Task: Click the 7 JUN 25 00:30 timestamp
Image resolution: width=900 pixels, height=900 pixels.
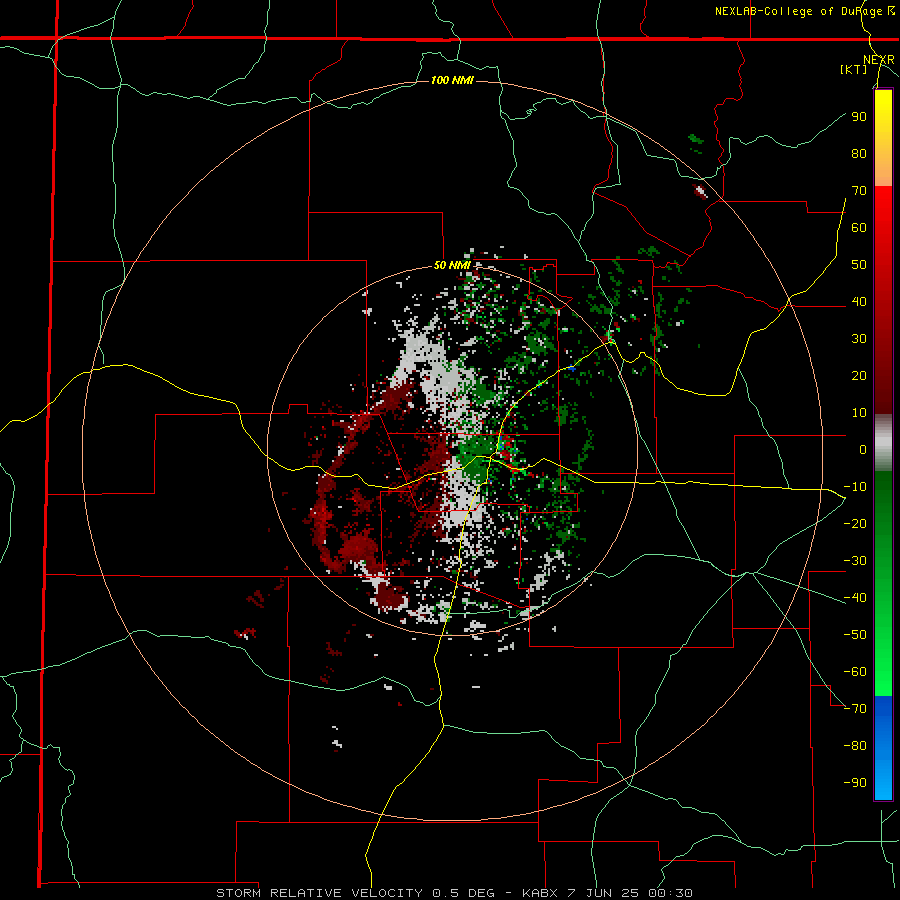Action: tap(629, 893)
